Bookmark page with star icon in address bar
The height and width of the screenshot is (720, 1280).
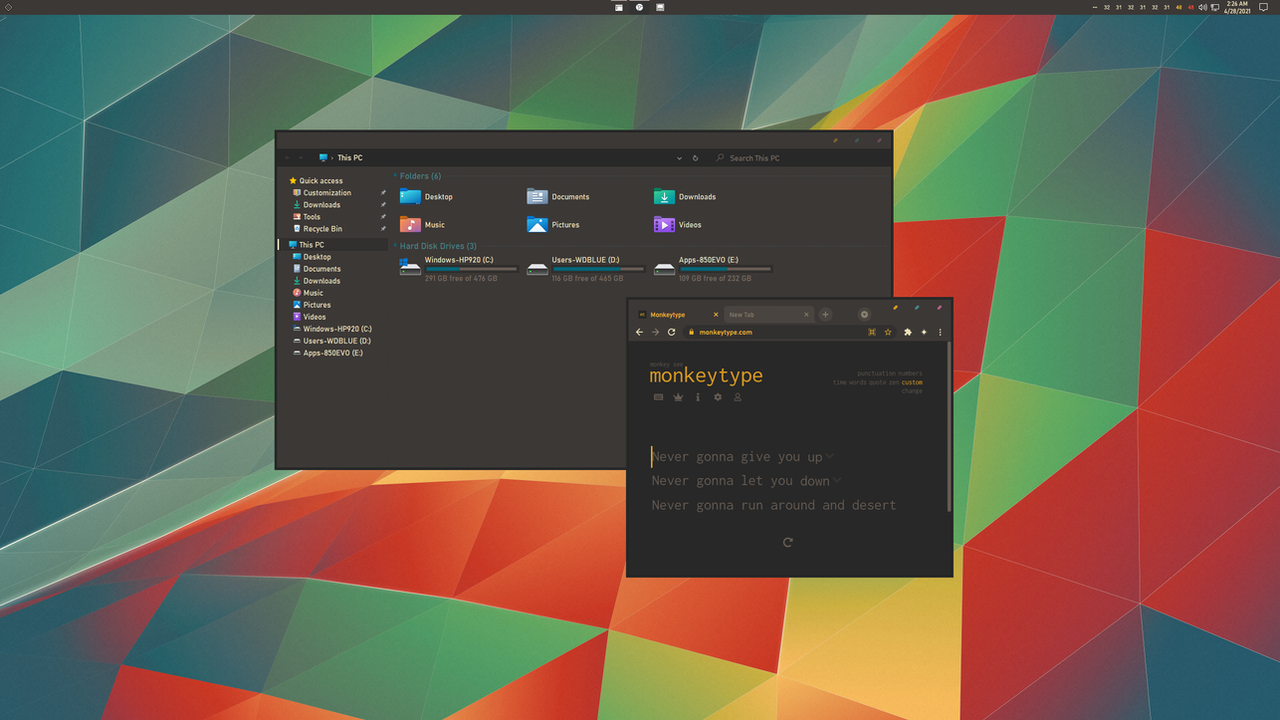click(x=888, y=332)
